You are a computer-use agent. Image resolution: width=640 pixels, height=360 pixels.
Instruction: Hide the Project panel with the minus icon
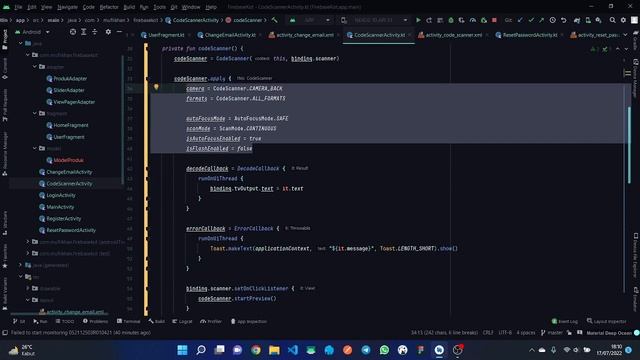coord(119,32)
